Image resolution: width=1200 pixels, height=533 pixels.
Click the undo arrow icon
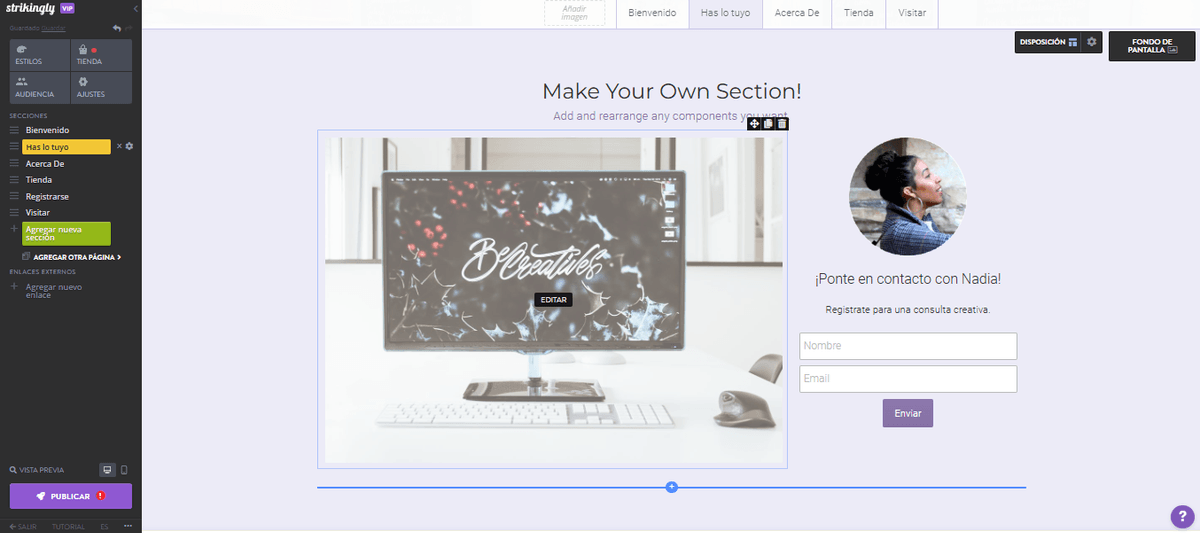[117, 28]
